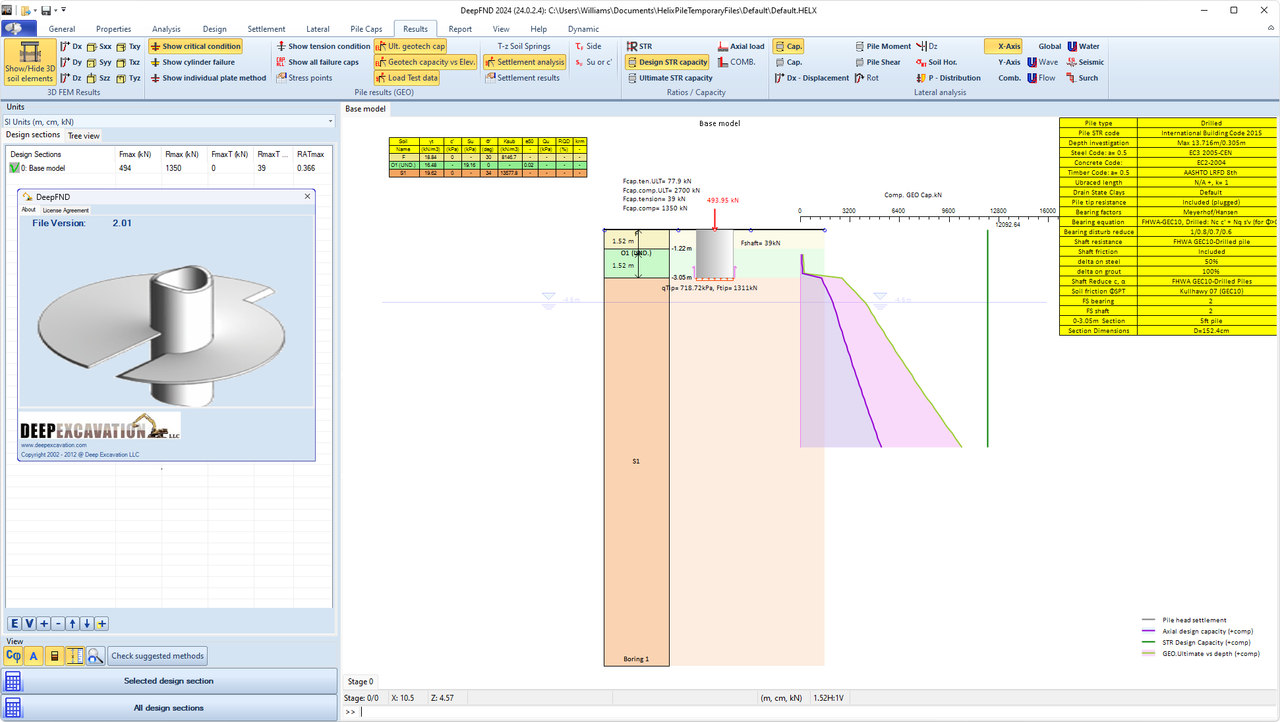Toggle Ult. geotech cap display
The width and height of the screenshot is (1280, 722).
411,46
